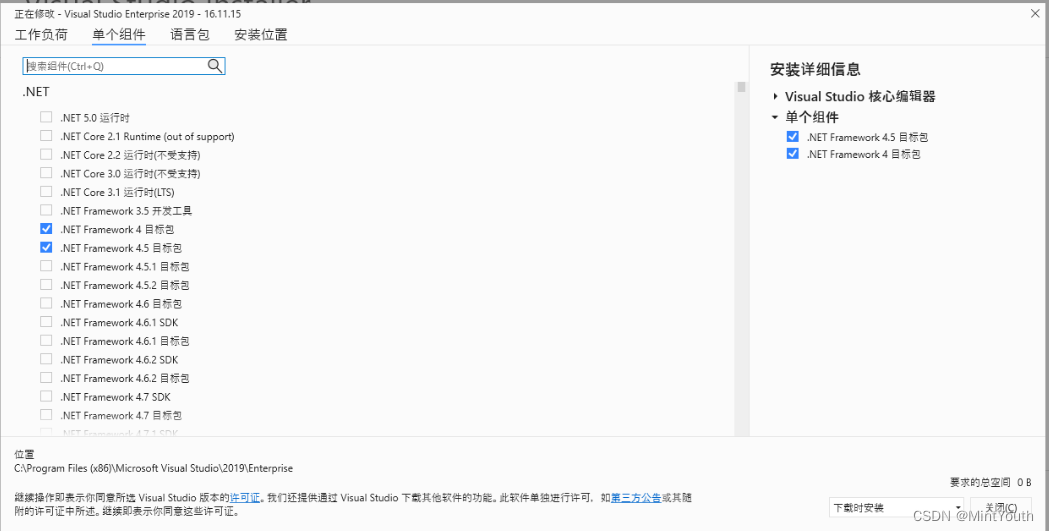Click the component list scrollbar thumb
This screenshot has height=531, width=1049.
click(x=741, y=87)
